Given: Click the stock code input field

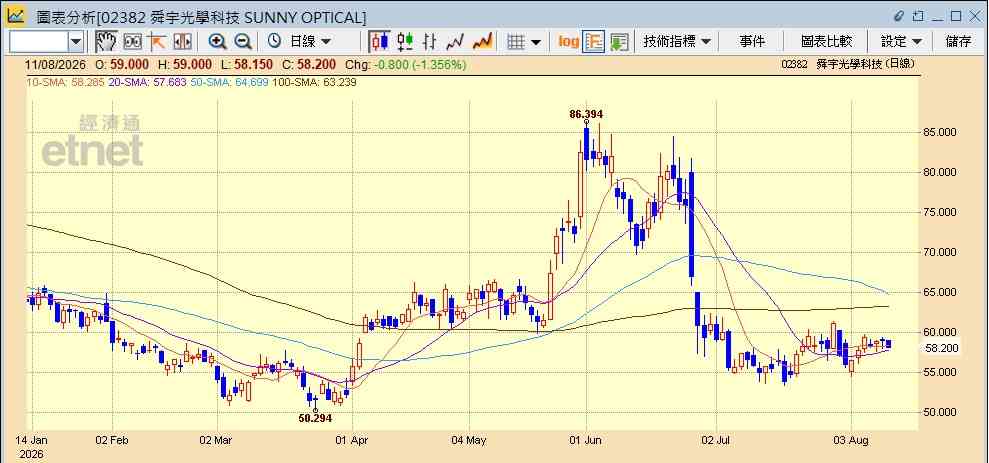Looking at the screenshot, I should [x=38, y=42].
